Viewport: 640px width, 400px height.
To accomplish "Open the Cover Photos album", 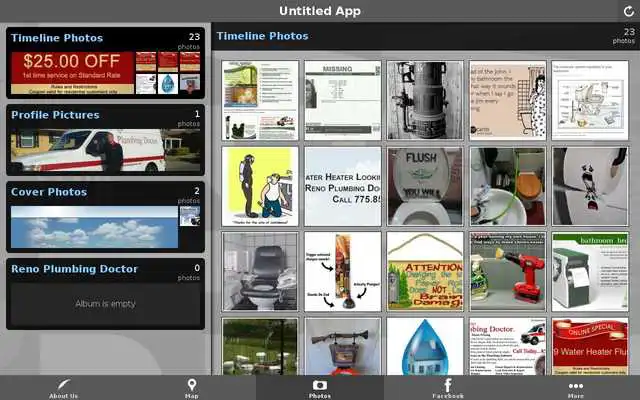I will point(105,217).
